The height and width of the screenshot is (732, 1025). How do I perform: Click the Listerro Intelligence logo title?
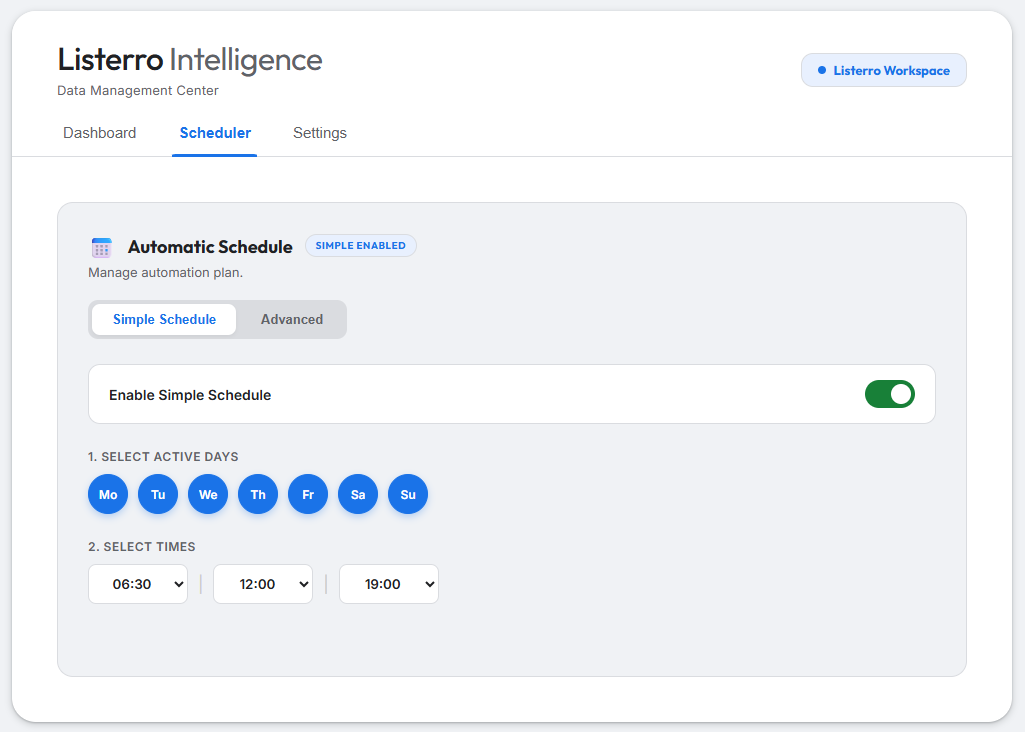tap(190, 60)
